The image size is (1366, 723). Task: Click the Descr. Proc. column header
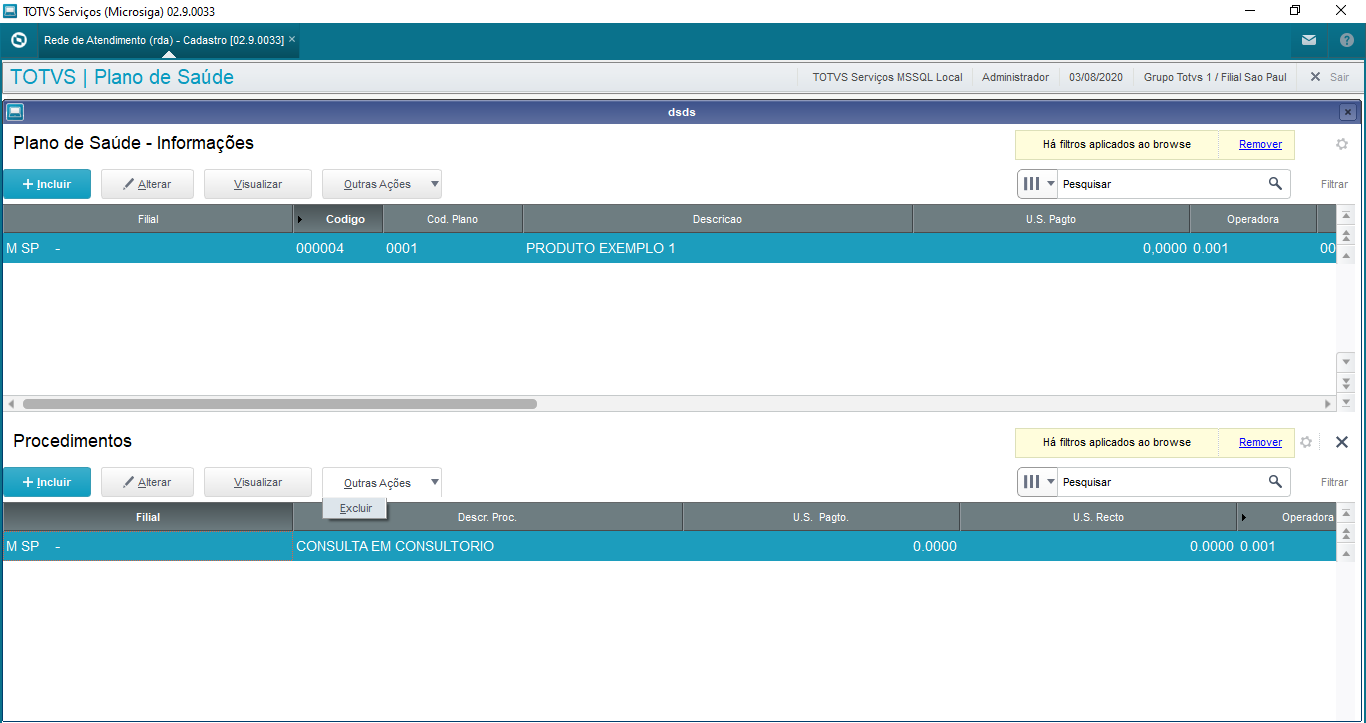tap(488, 517)
